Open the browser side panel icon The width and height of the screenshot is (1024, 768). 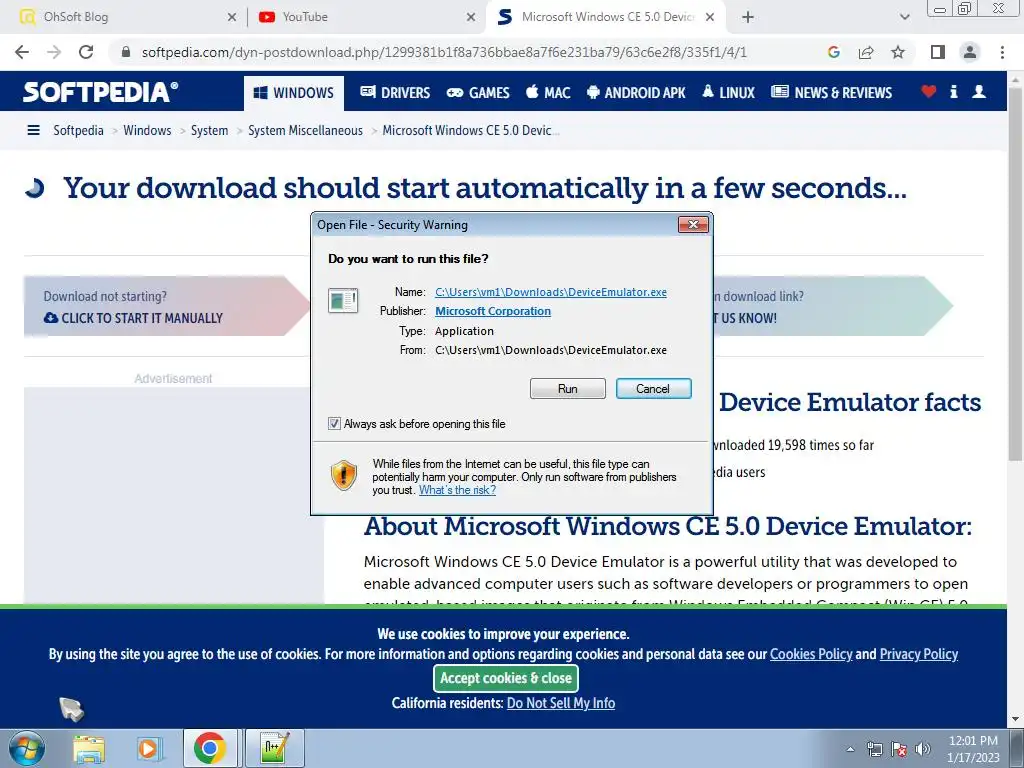938,52
